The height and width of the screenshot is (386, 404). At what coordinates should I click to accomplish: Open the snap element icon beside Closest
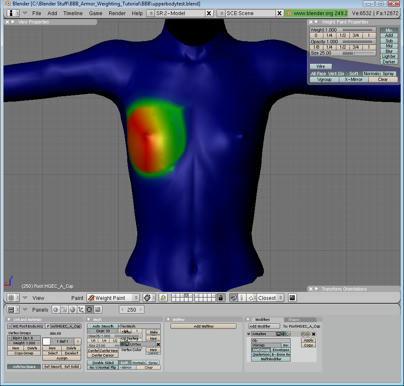(x=252, y=298)
